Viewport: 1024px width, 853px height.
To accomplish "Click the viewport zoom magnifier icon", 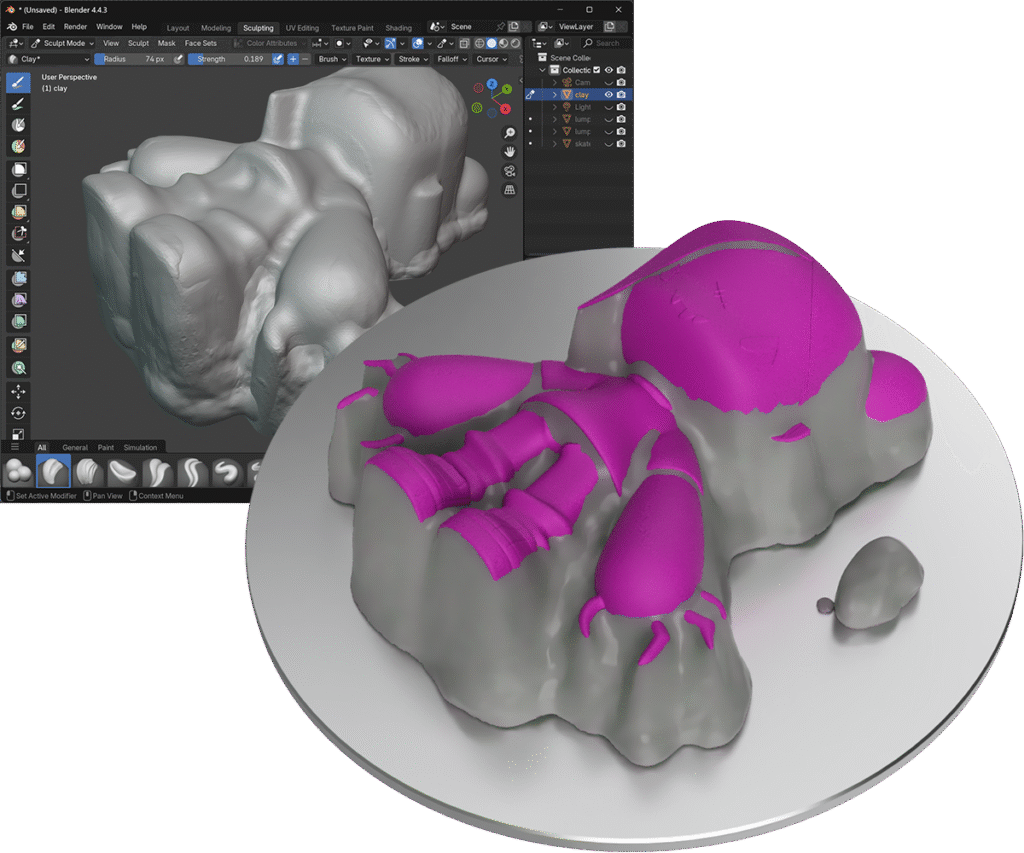I will click(x=509, y=133).
